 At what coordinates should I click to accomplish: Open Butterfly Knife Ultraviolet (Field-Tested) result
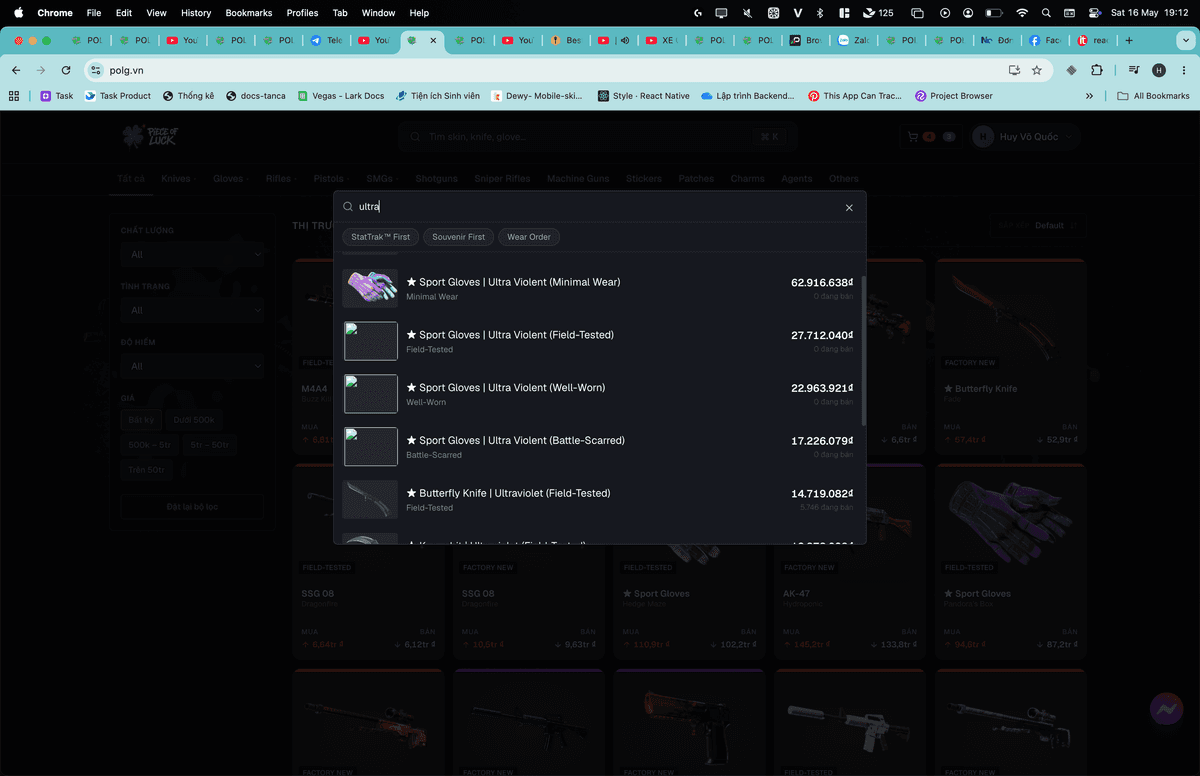(x=599, y=499)
